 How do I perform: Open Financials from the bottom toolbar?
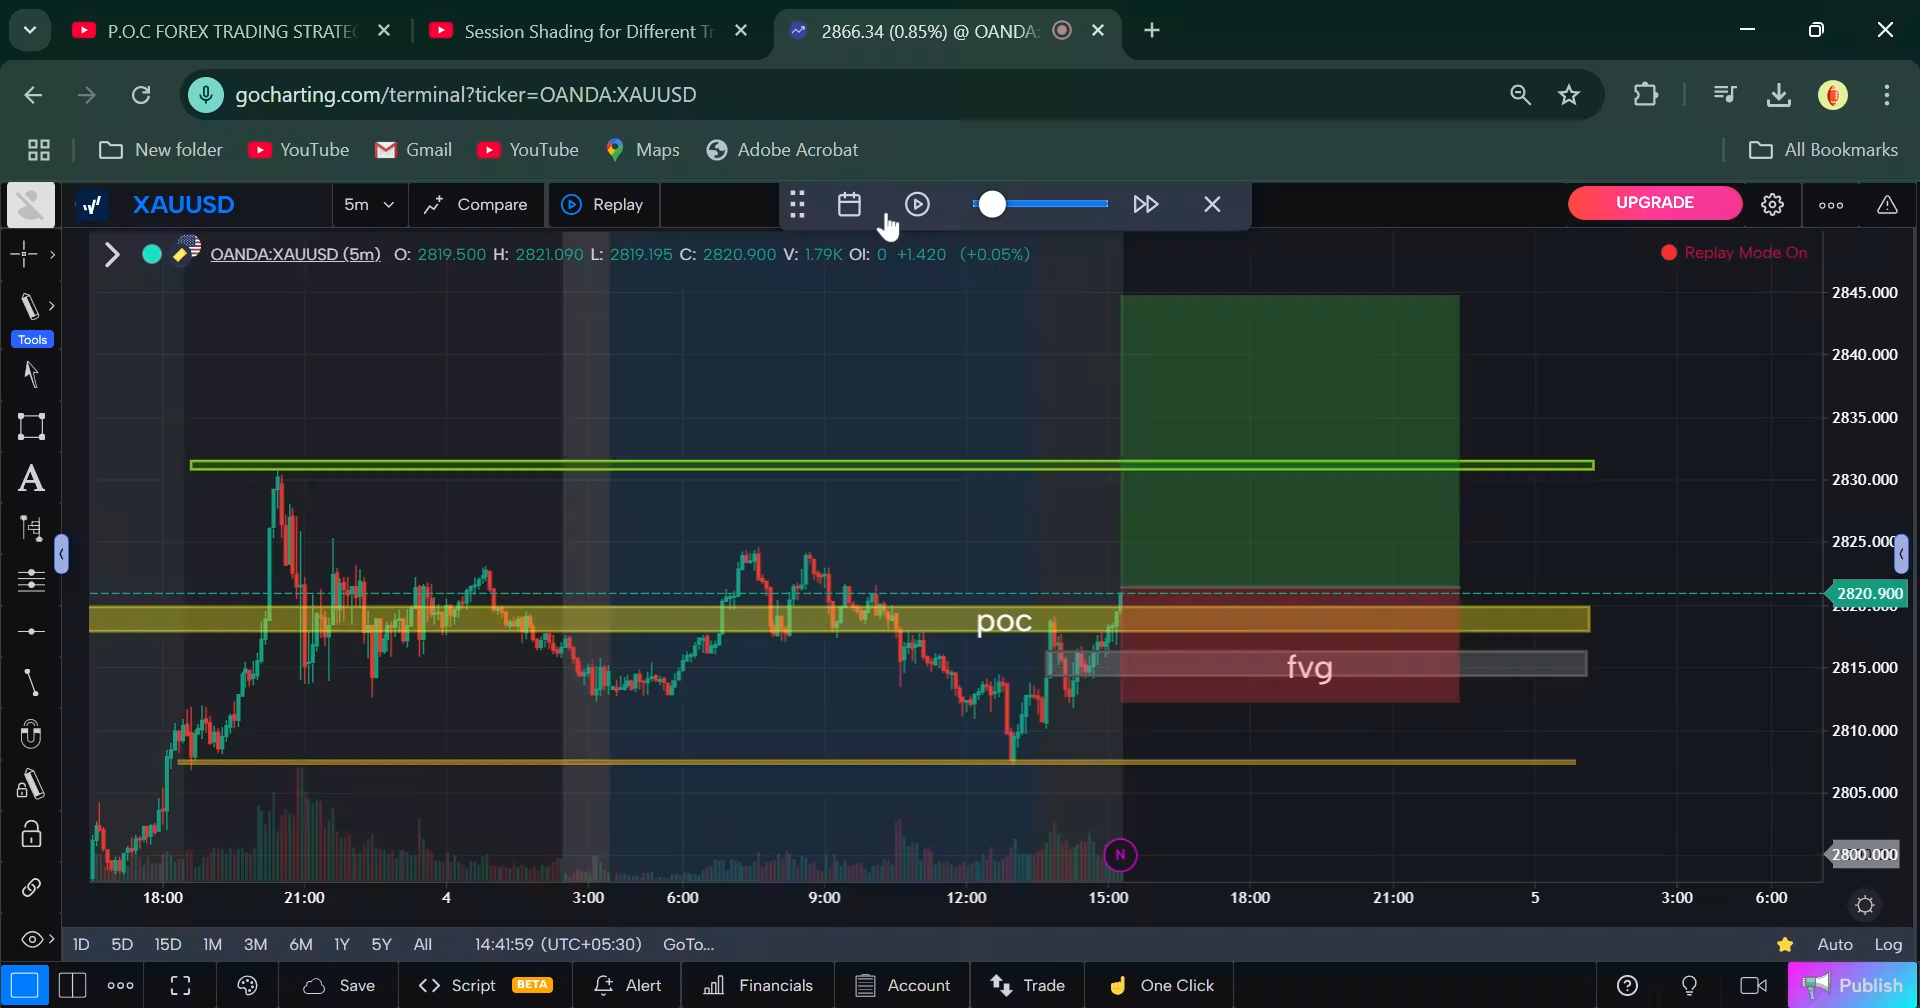[x=758, y=985]
